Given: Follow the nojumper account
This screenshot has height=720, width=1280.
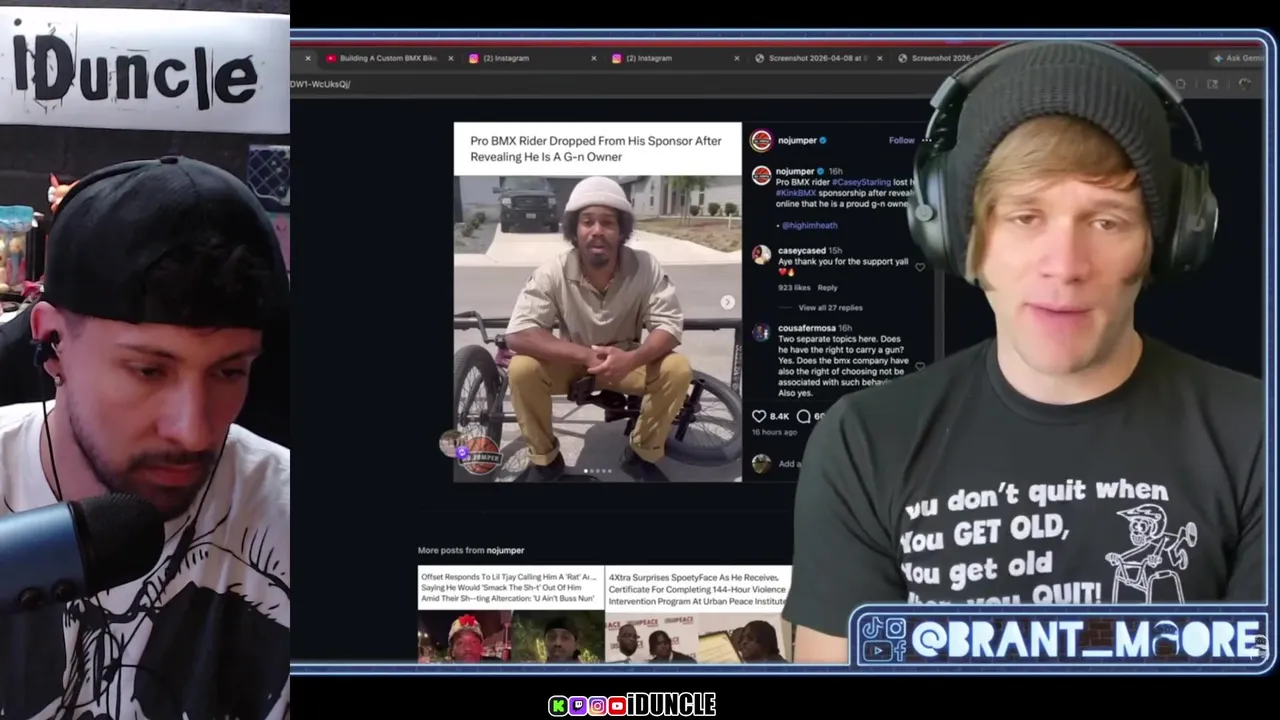Looking at the screenshot, I should (x=901, y=140).
